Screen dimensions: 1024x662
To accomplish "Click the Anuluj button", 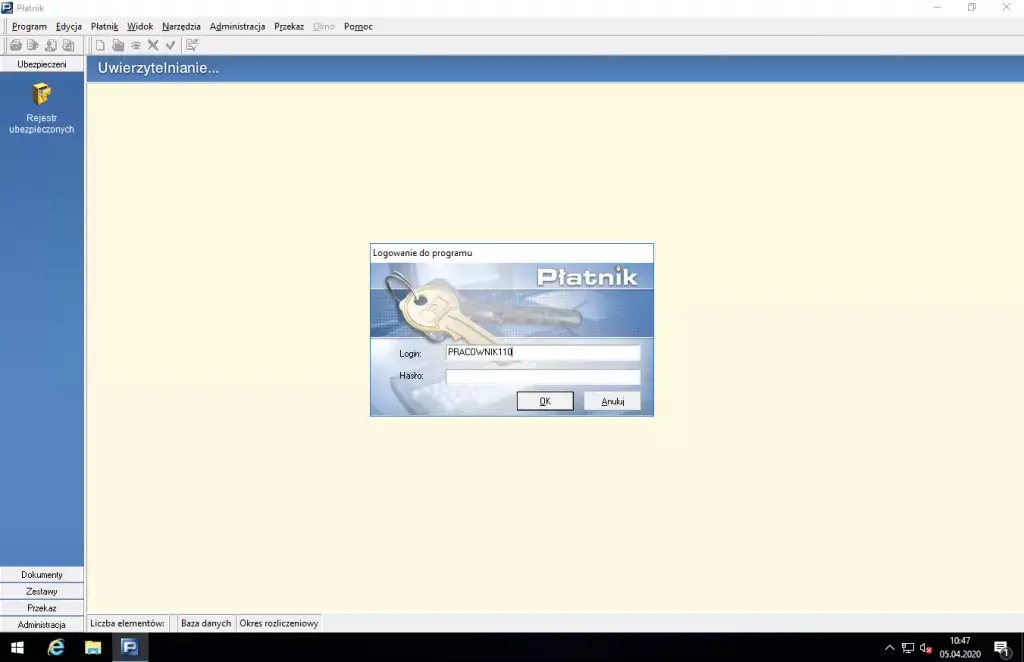I will click(x=612, y=401).
